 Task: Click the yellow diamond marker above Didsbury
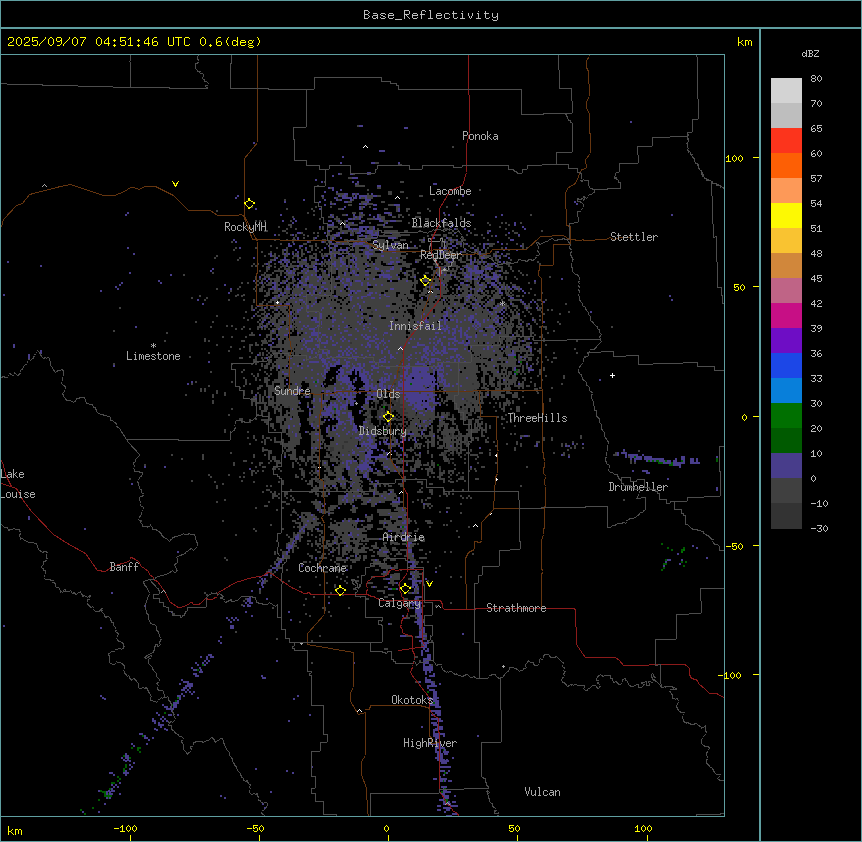(389, 417)
